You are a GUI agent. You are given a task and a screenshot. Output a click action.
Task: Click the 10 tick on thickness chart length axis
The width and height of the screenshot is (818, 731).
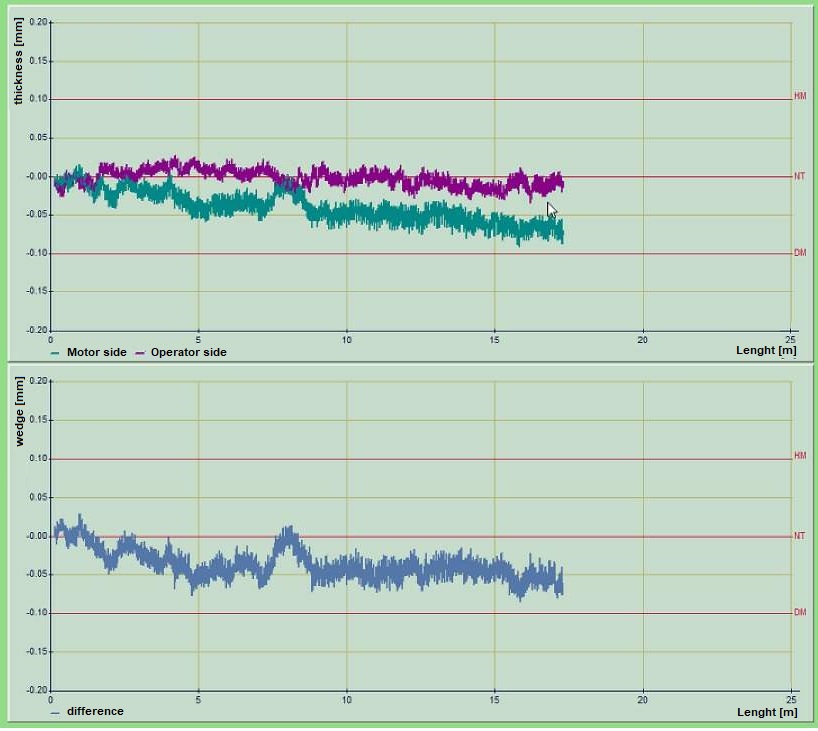[346, 339]
